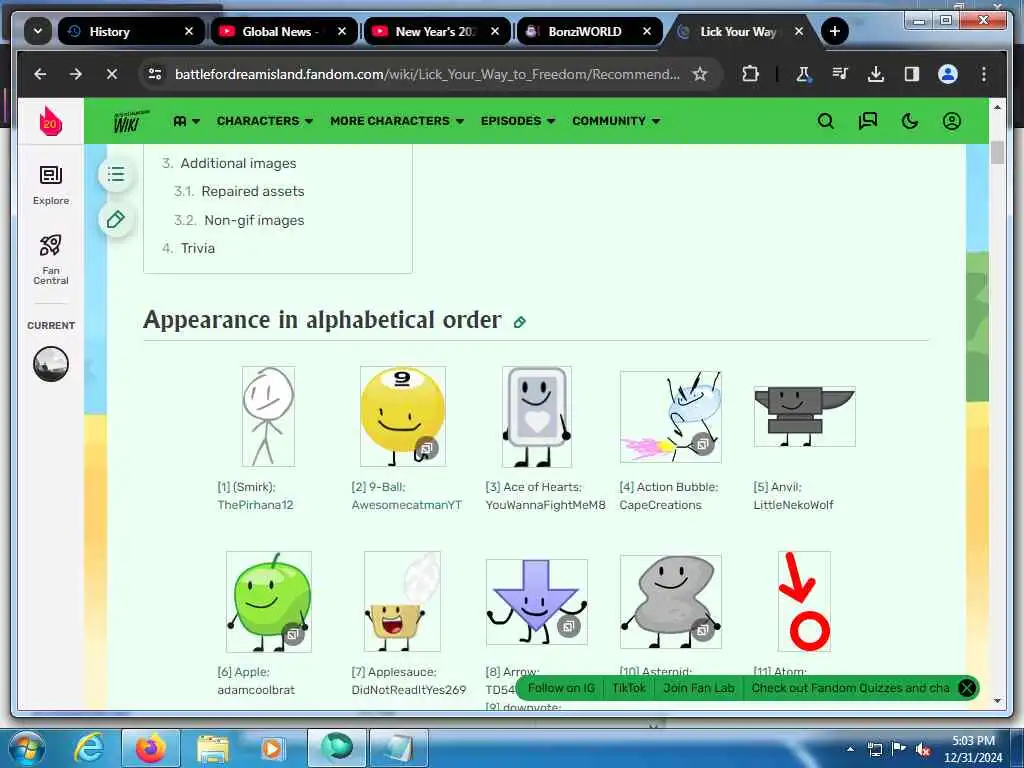
Task: Jump to Additional images in contents
Action: click(x=238, y=163)
